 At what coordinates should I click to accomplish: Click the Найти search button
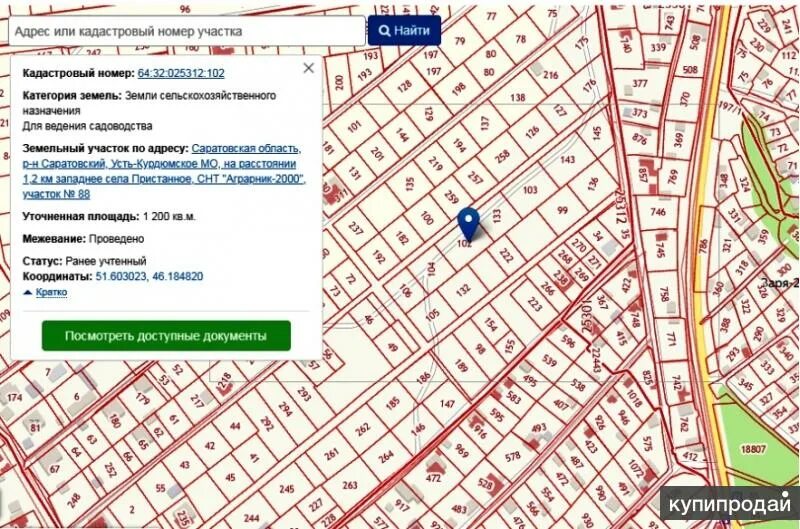click(x=404, y=31)
